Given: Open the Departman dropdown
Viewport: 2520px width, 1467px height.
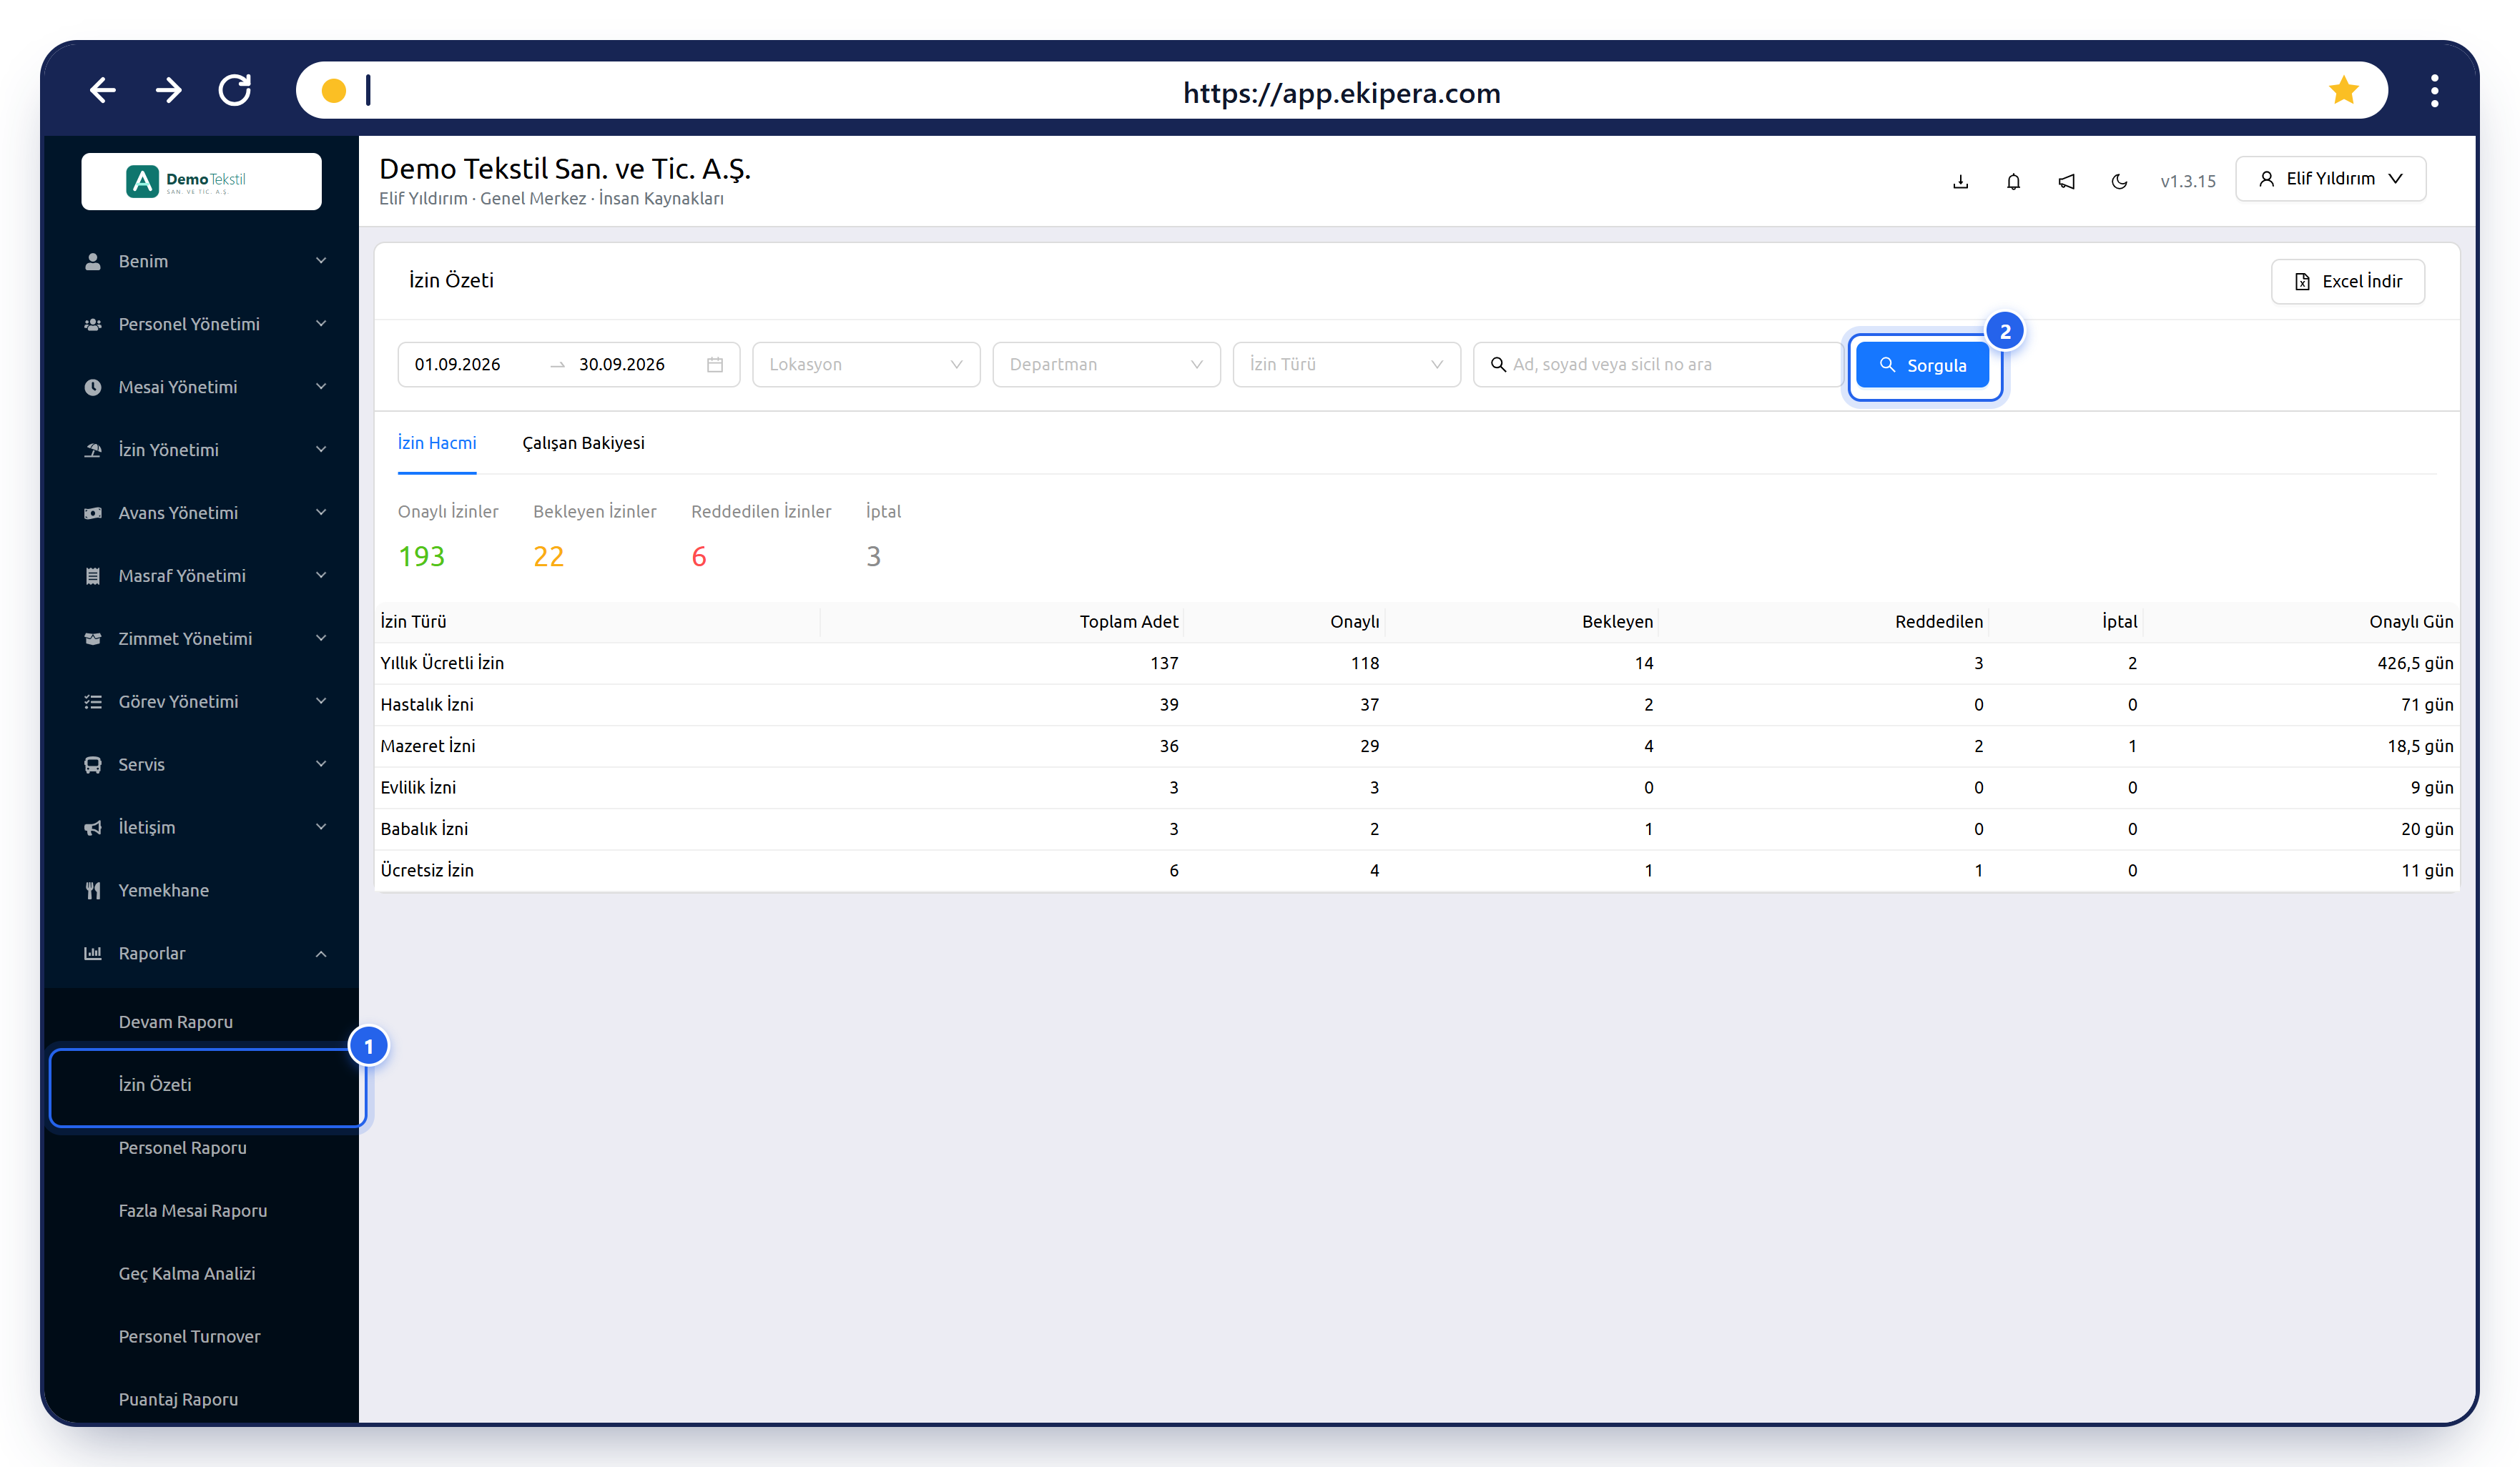Looking at the screenshot, I should pyautogui.click(x=1106, y=364).
